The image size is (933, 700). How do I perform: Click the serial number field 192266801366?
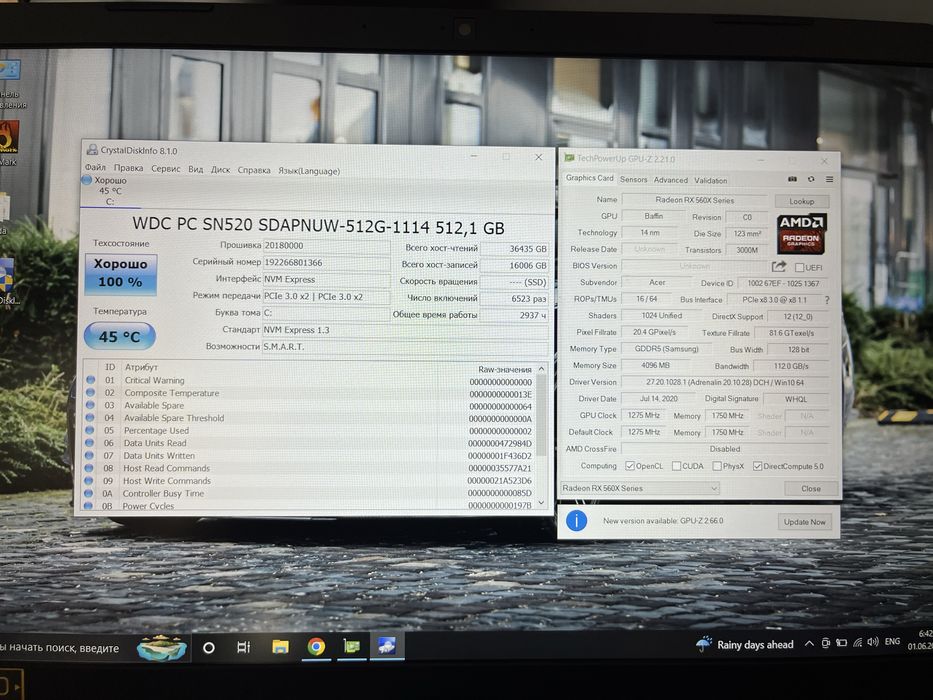(x=327, y=262)
